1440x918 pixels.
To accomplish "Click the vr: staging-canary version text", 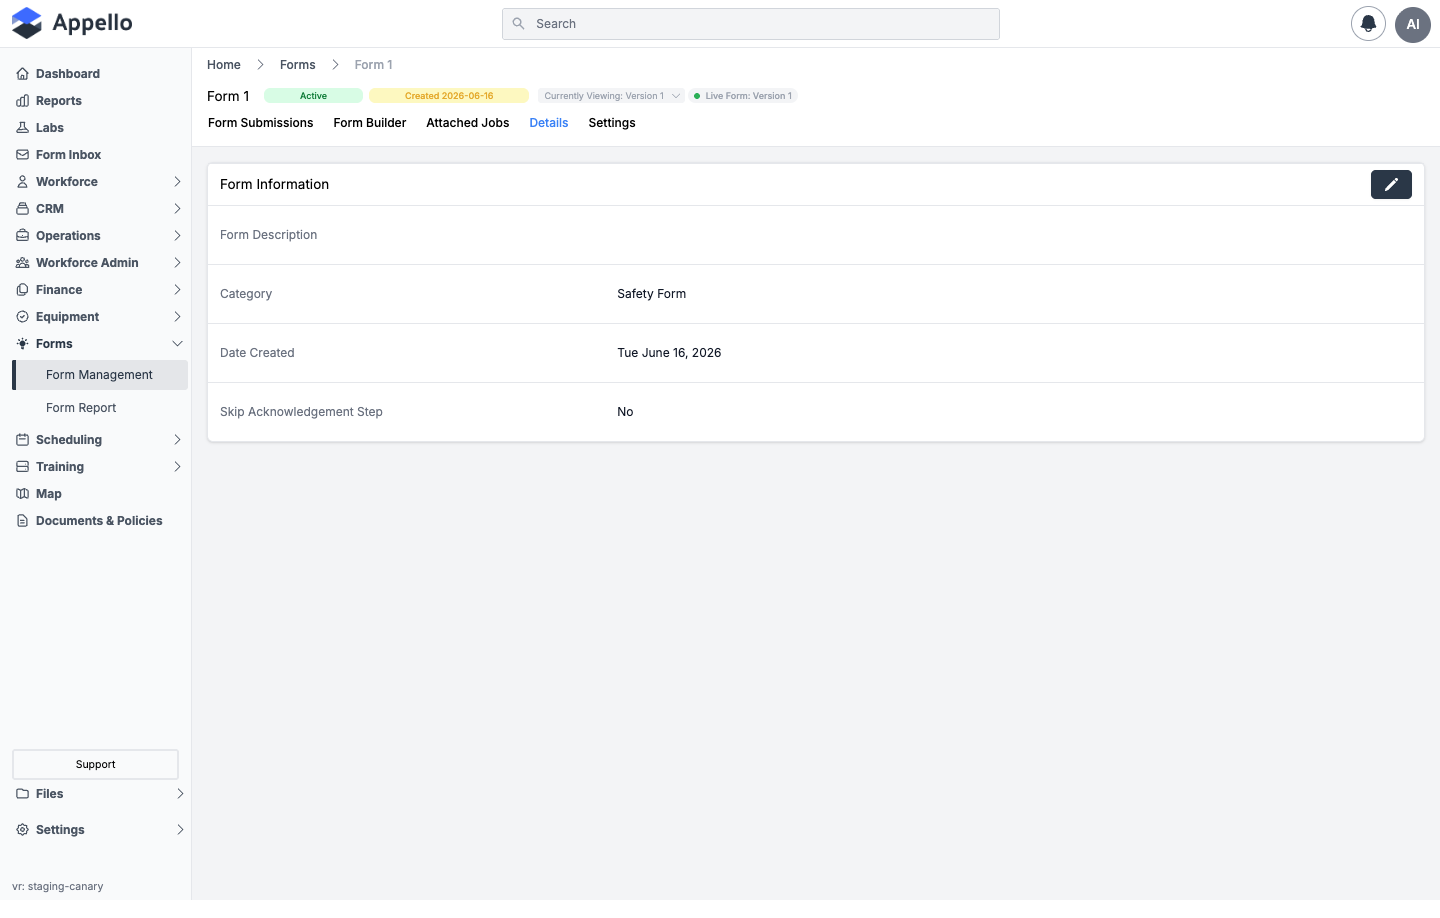I will [58, 886].
